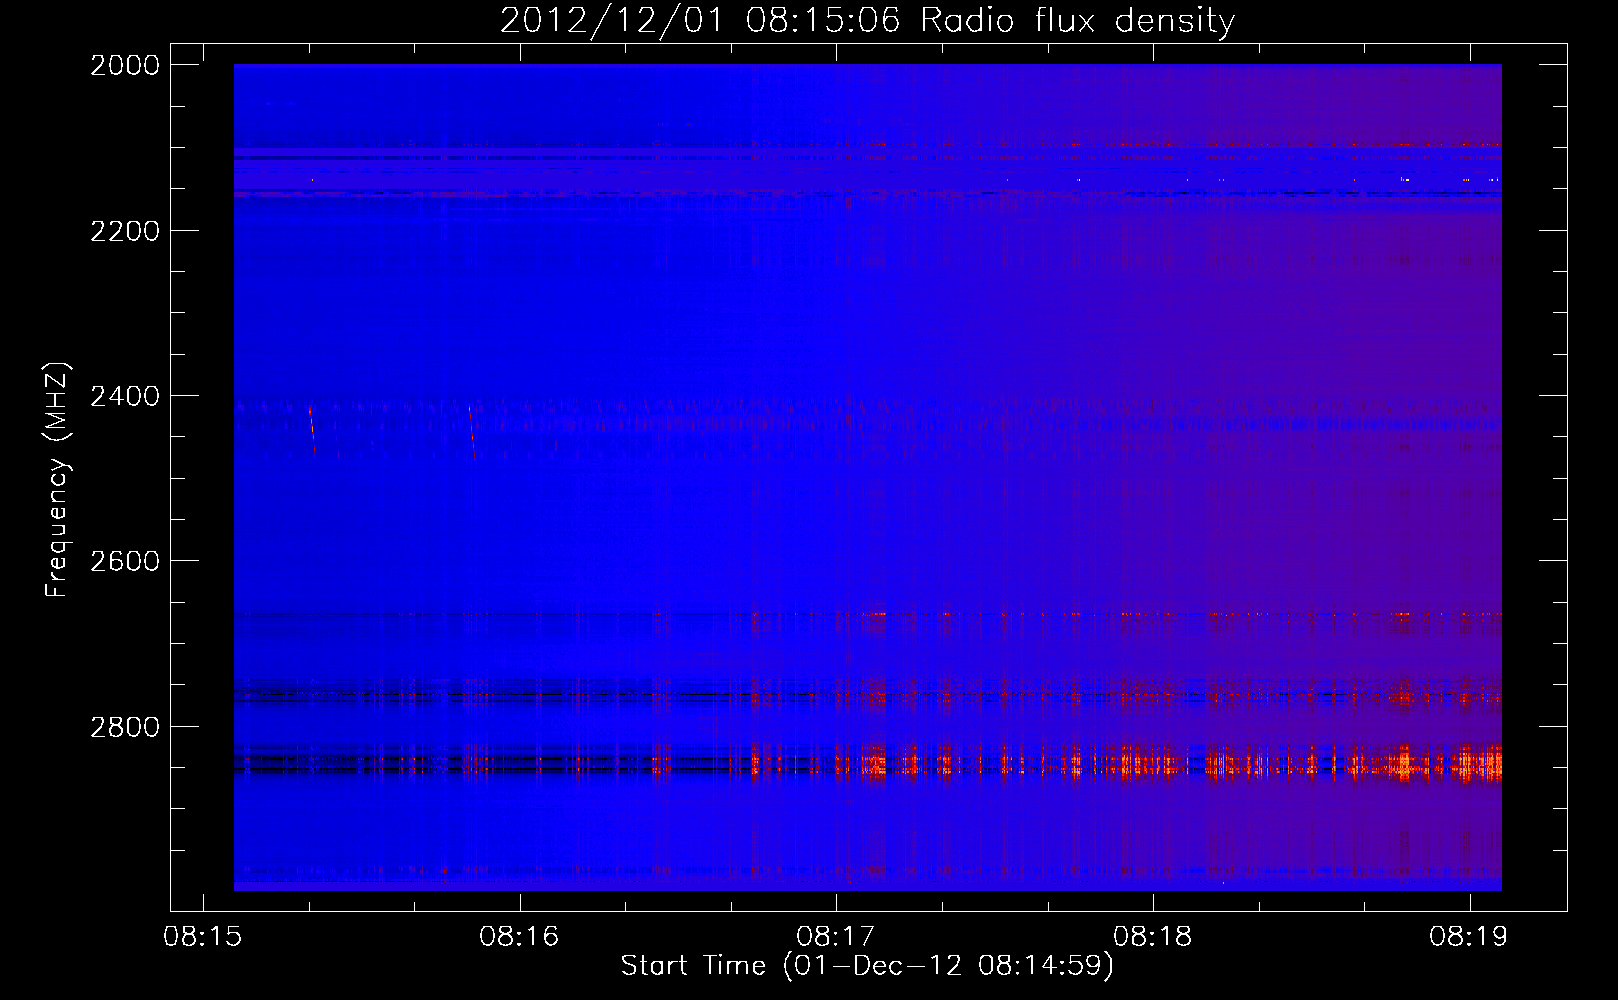Click the 08:17 time tick label
The width and height of the screenshot is (1618, 1000).
(836, 937)
